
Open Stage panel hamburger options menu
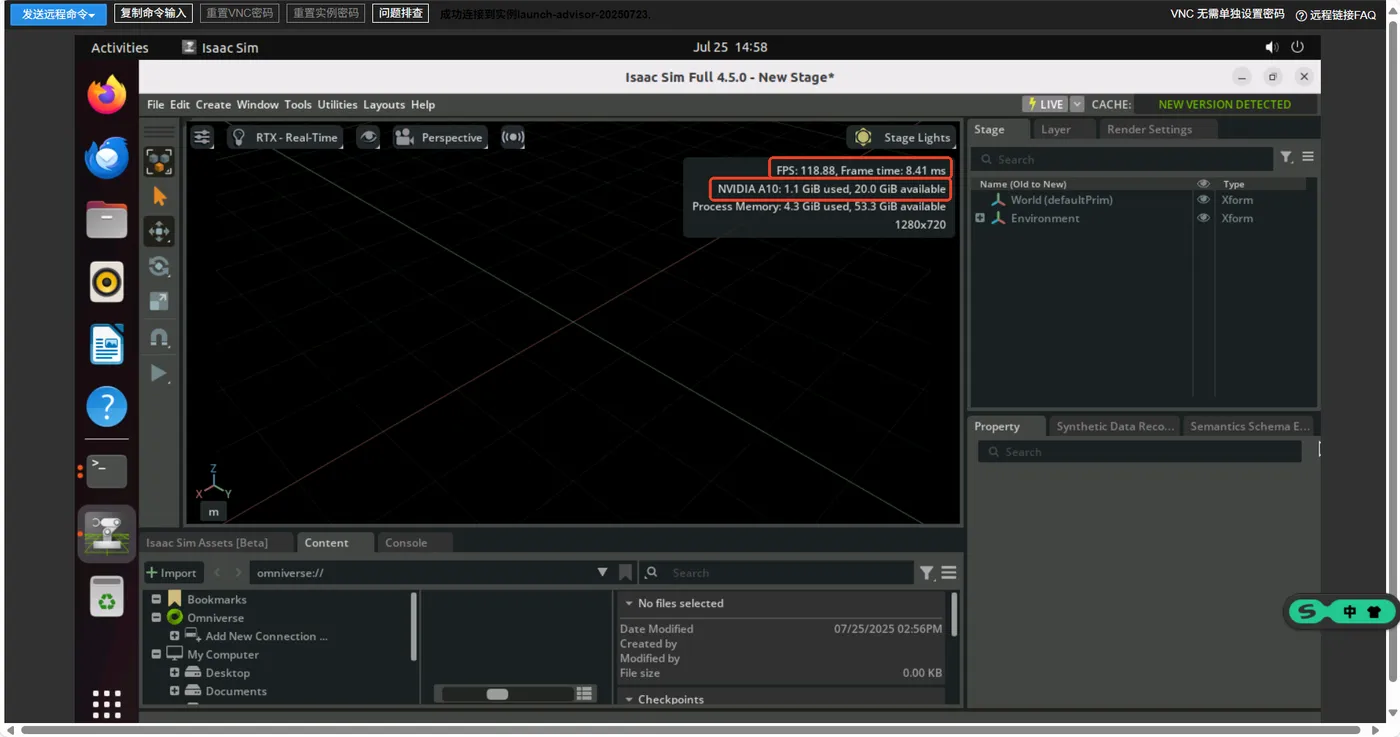[1308, 157]
